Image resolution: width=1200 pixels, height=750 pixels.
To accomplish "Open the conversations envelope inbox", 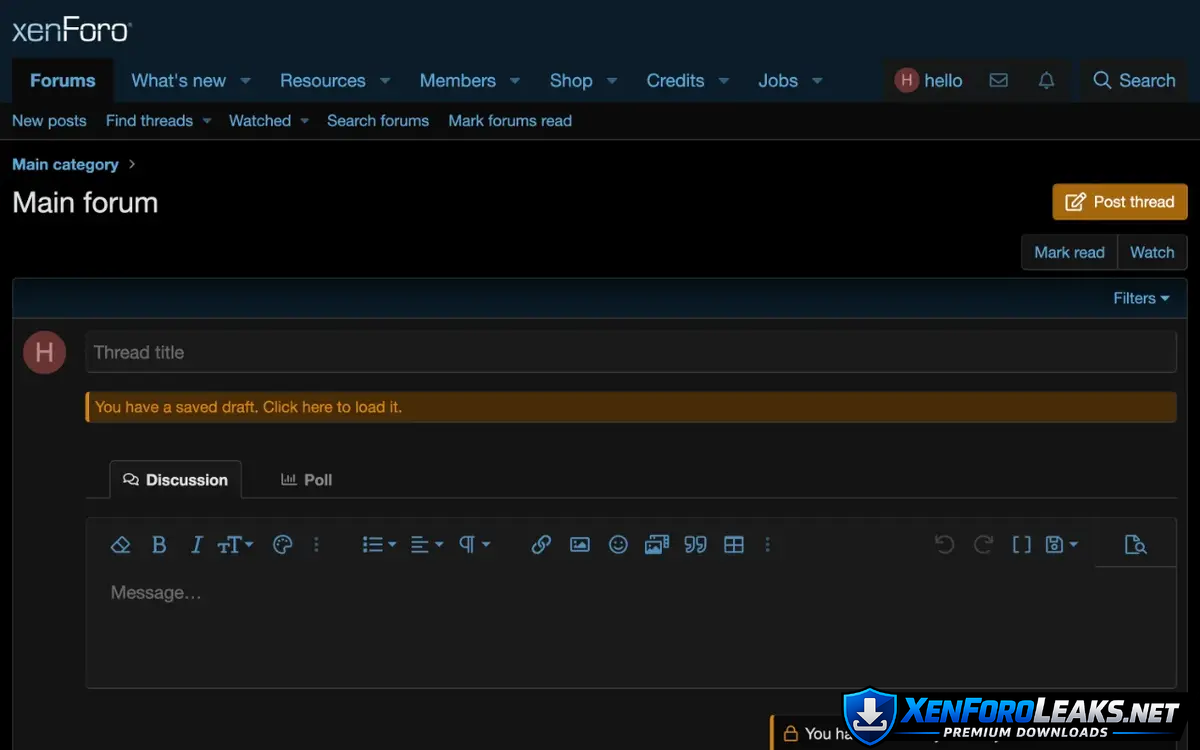I will click(x=998, y=81).
